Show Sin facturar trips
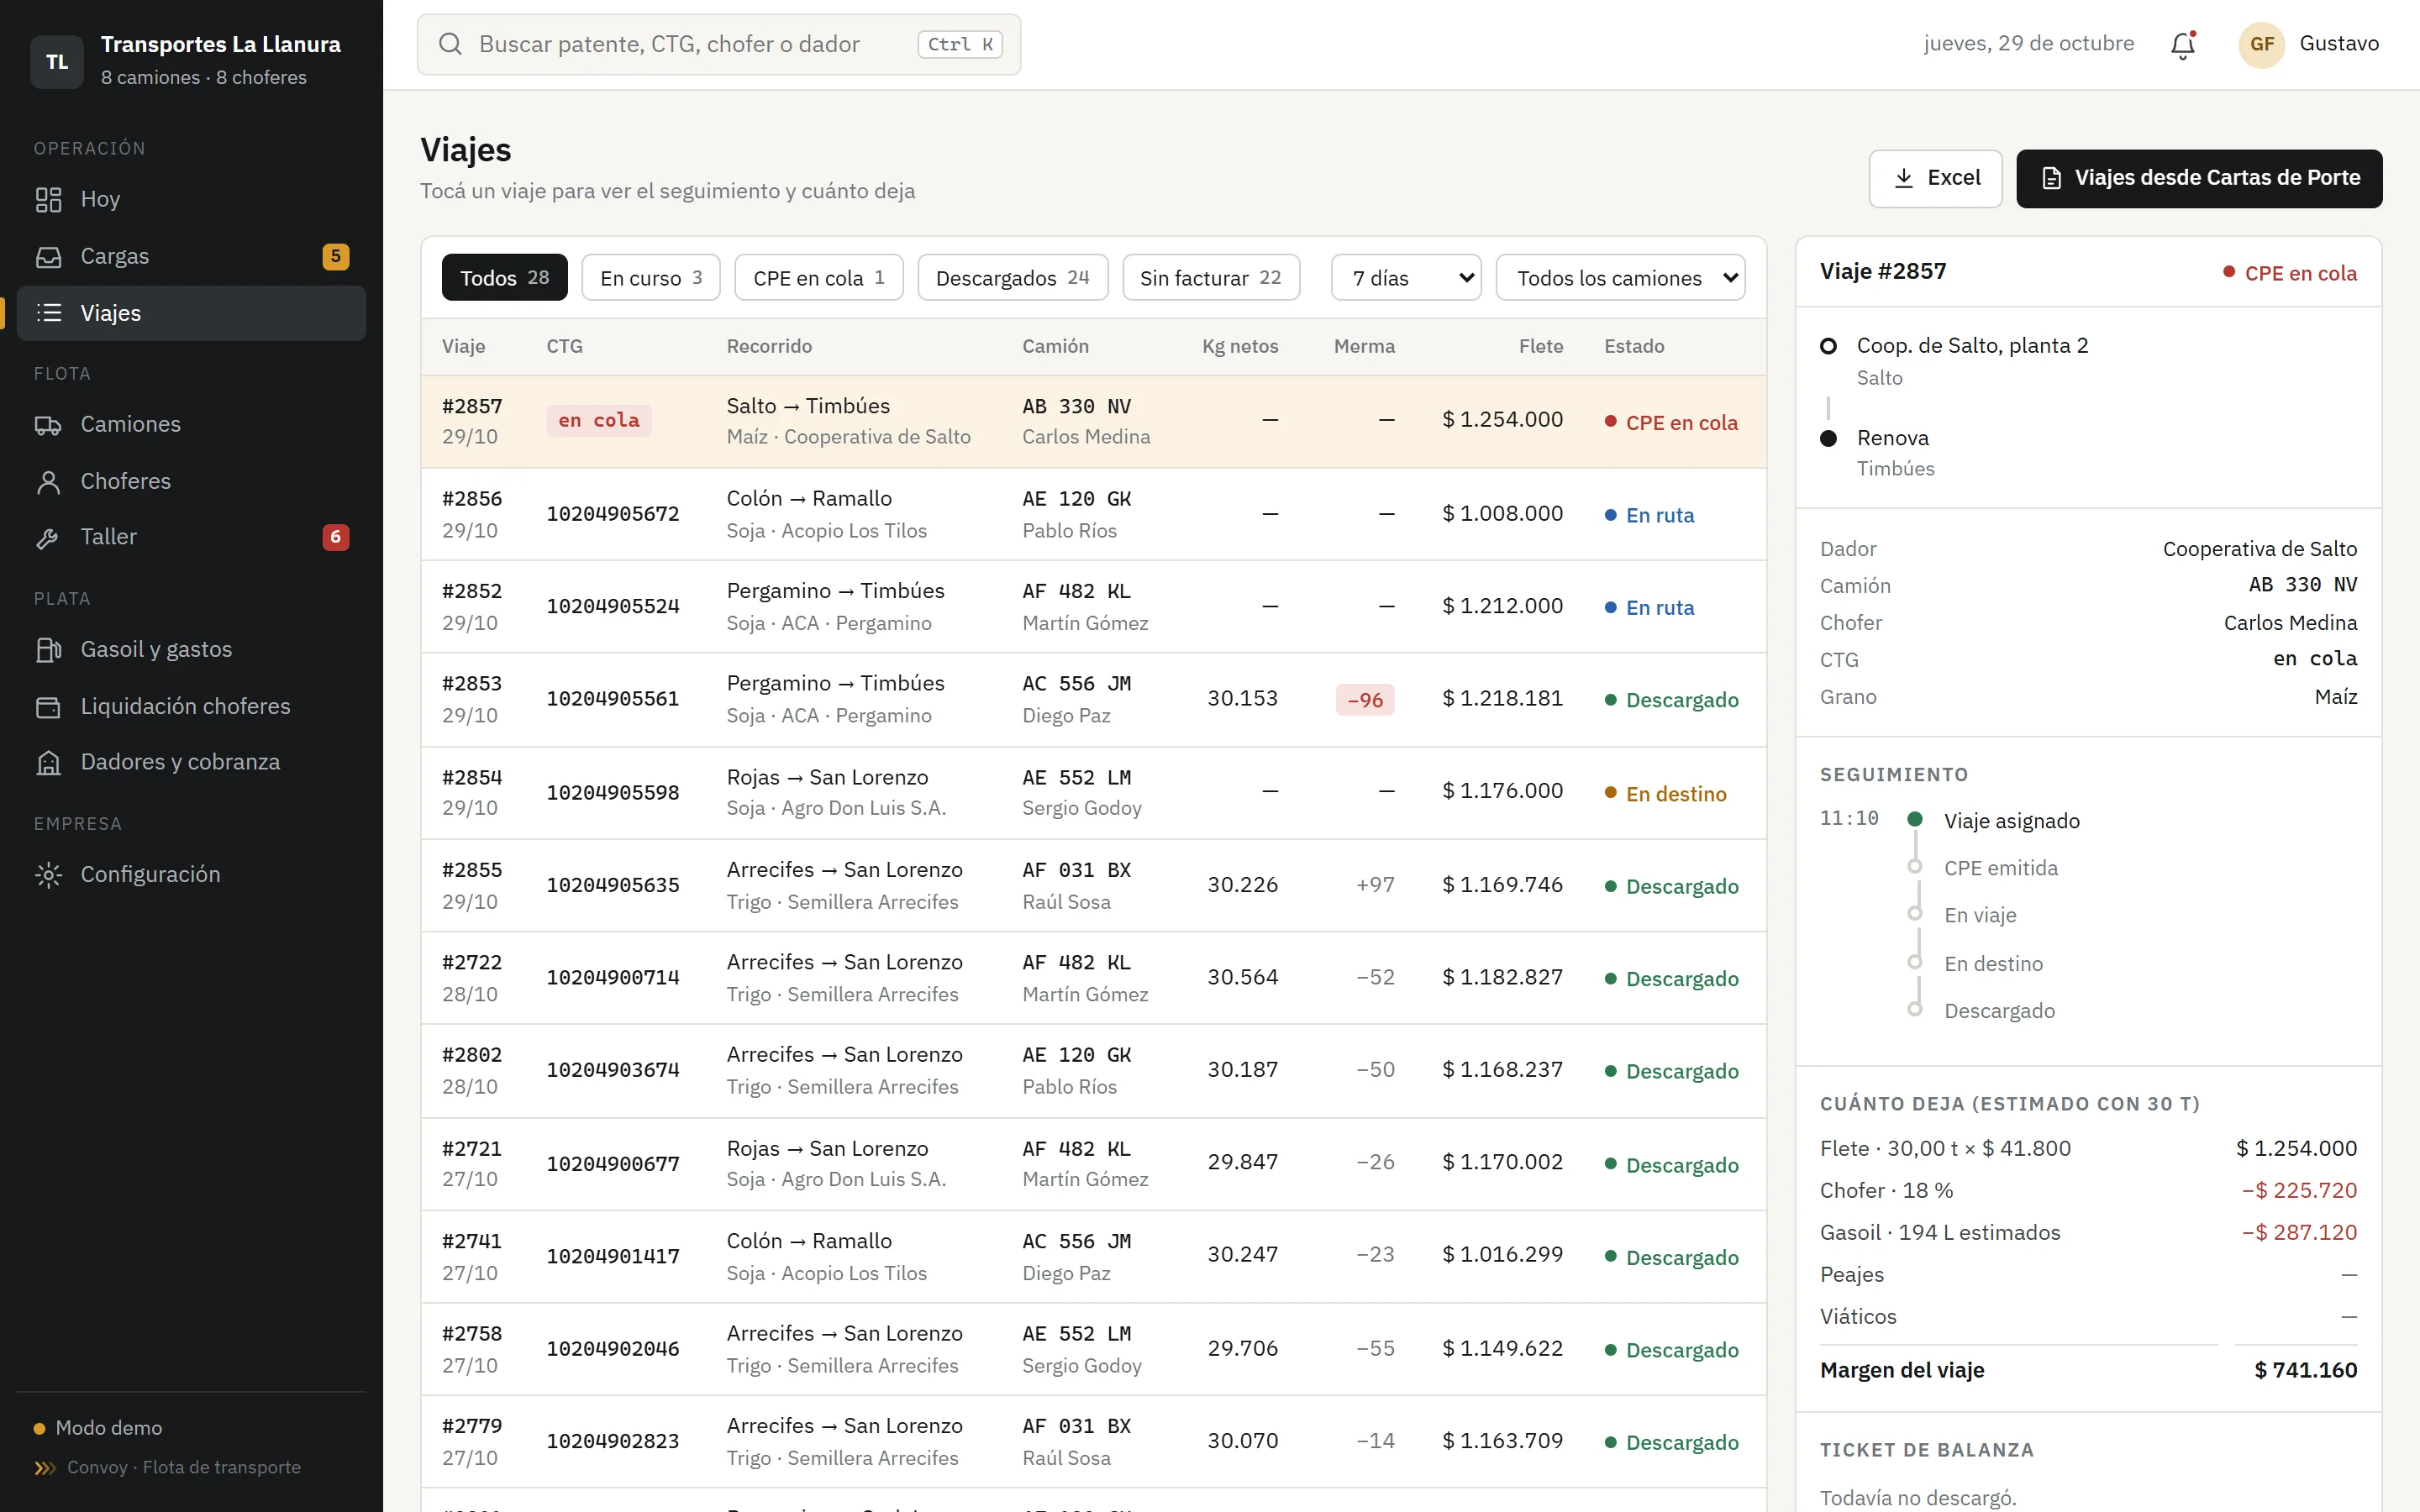This screenshot has height=1512, width=2420. tap(1211, 278)
